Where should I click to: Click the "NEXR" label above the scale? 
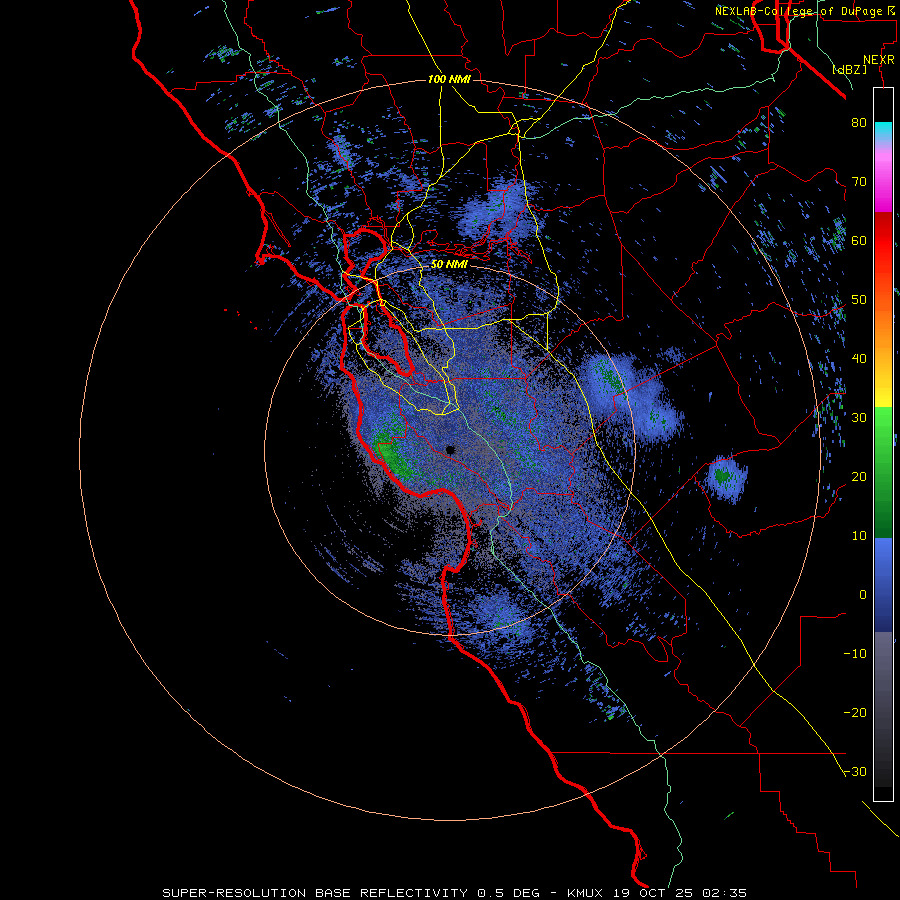pos(879,59)
